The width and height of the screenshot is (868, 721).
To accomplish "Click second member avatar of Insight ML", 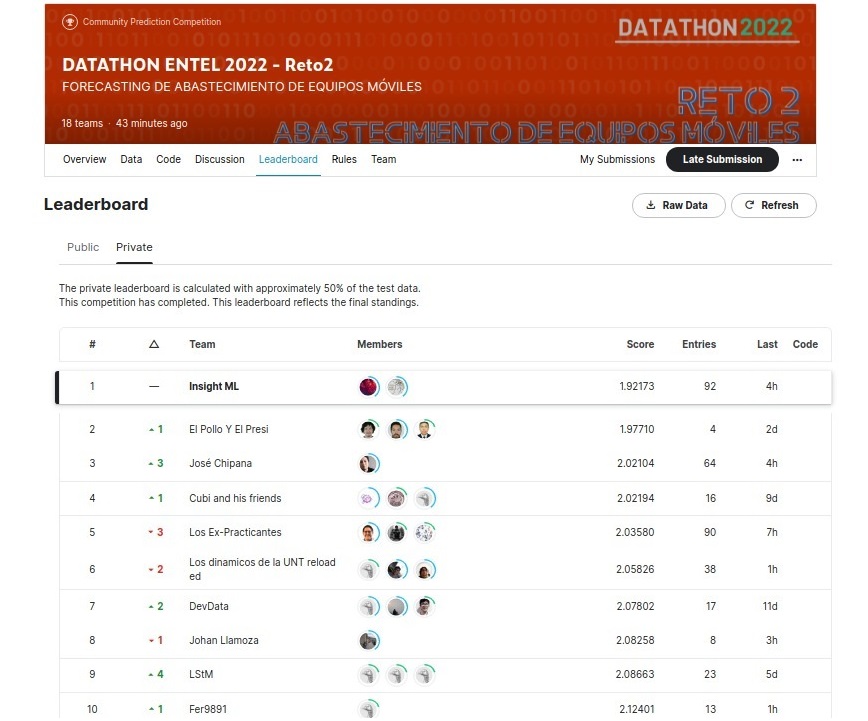I will 397,387.
